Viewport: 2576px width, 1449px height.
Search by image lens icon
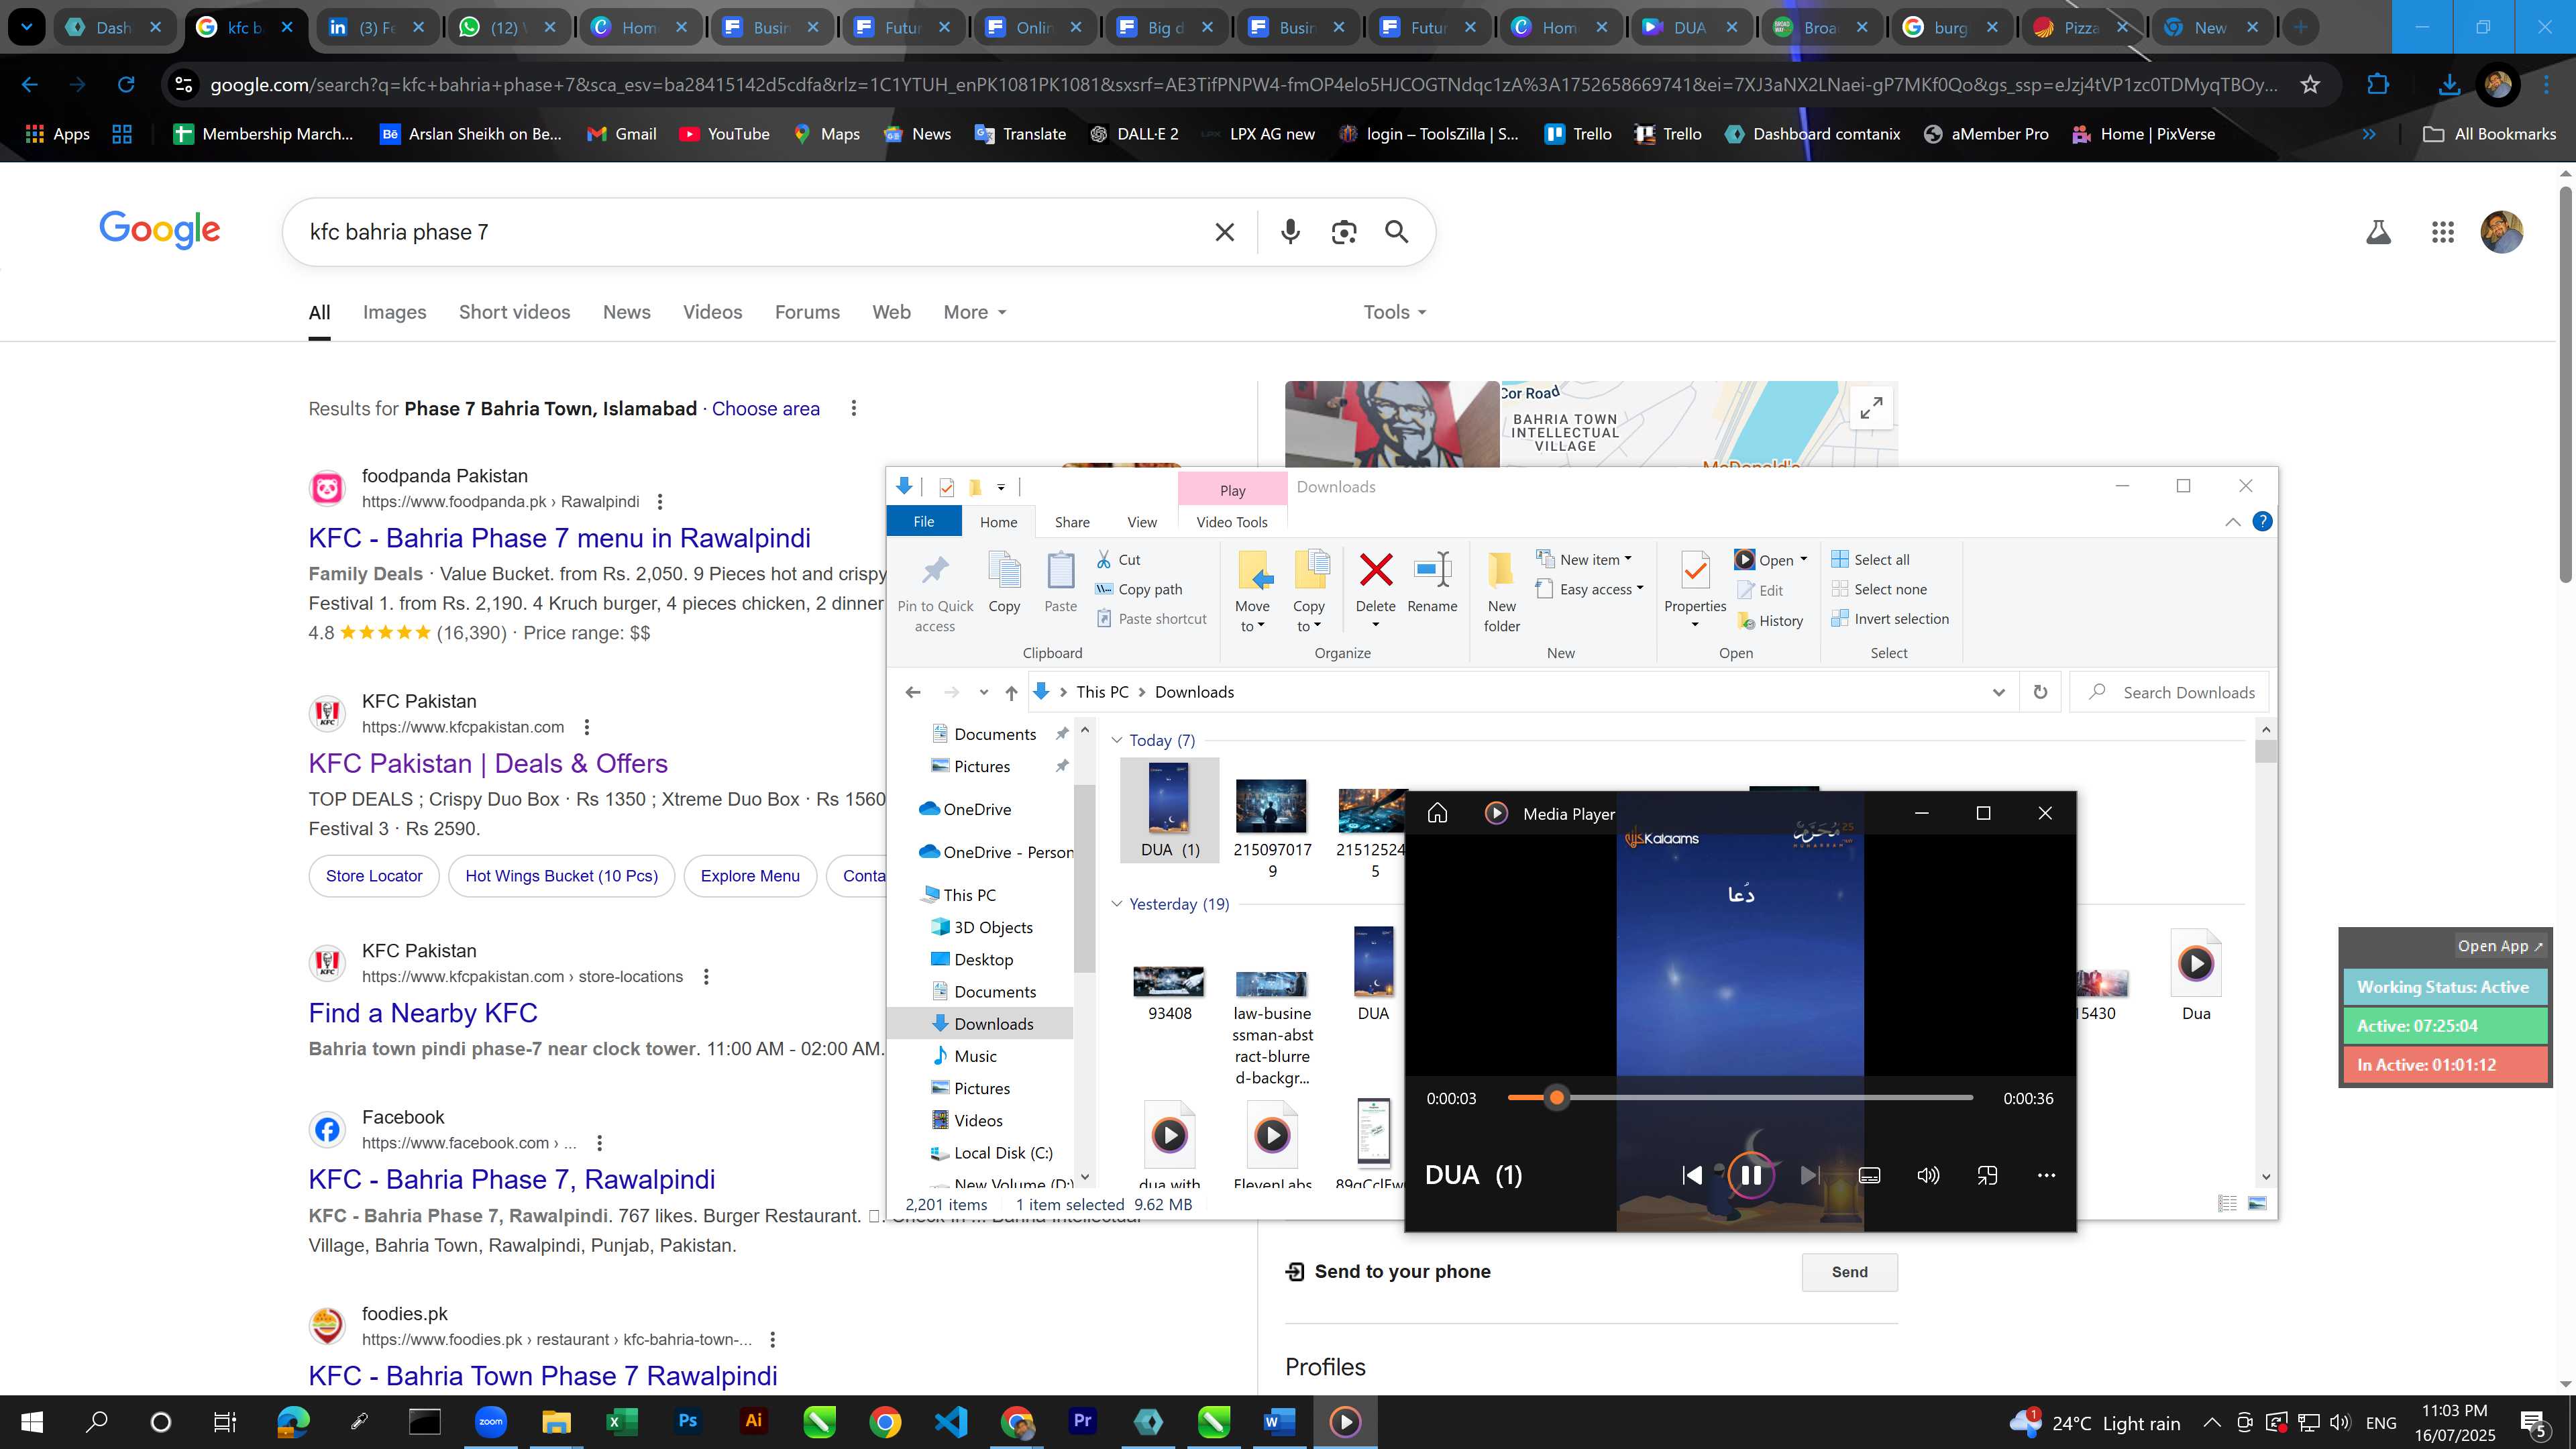1344,232
